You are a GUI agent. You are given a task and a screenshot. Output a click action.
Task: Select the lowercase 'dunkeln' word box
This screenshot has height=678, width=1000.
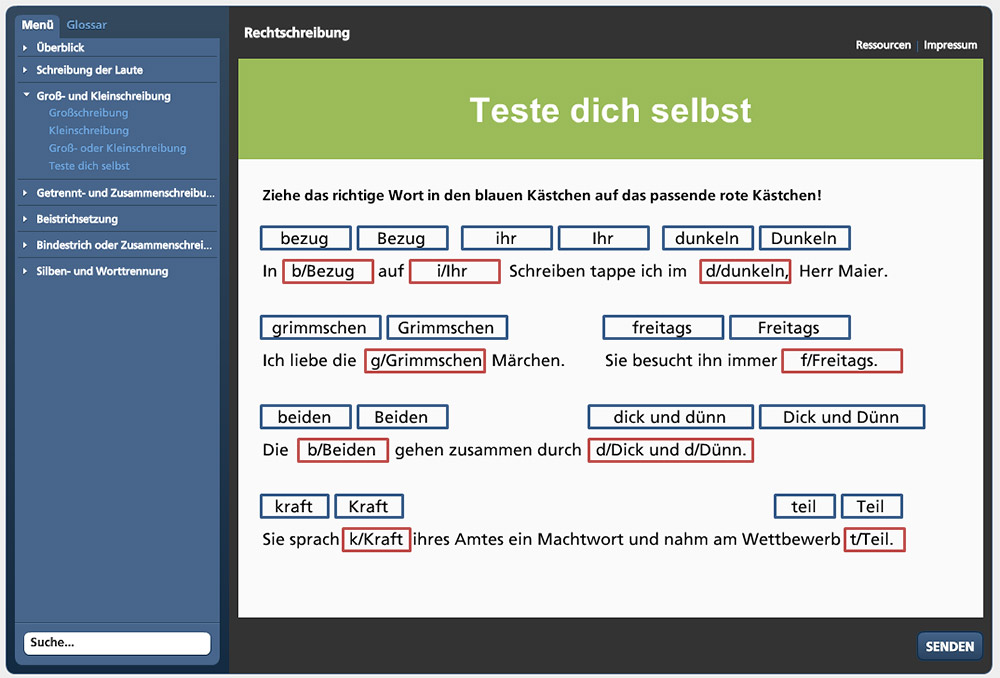click(x=707, y=238)
